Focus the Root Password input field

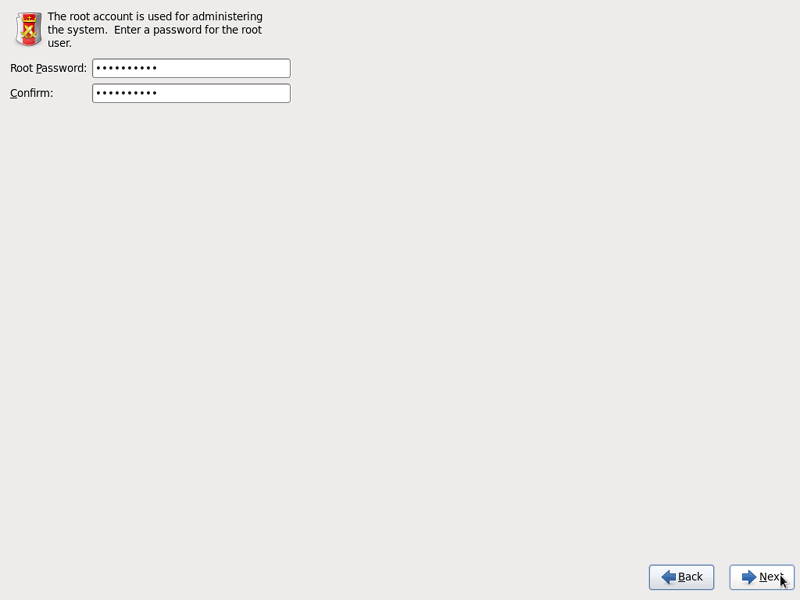click(191, 68)
